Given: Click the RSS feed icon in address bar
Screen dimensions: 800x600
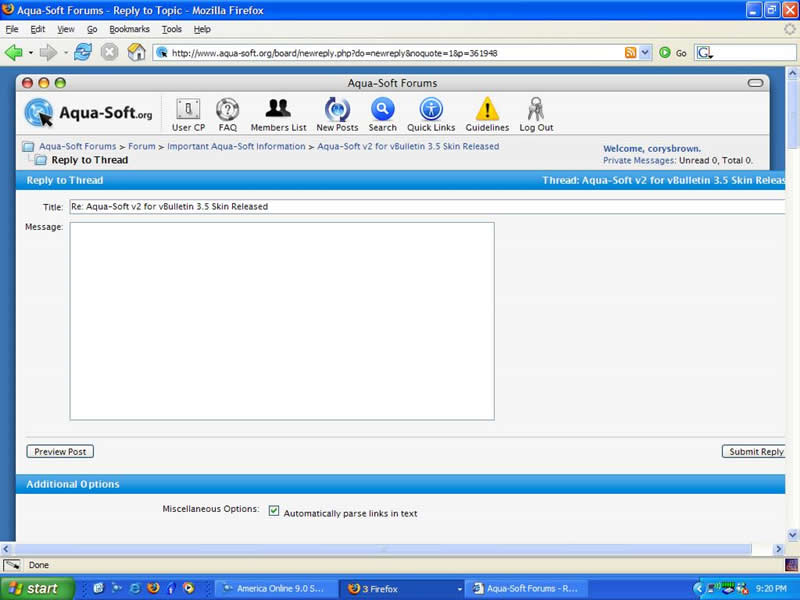Looking at the screenshot, I should [631, 53].
